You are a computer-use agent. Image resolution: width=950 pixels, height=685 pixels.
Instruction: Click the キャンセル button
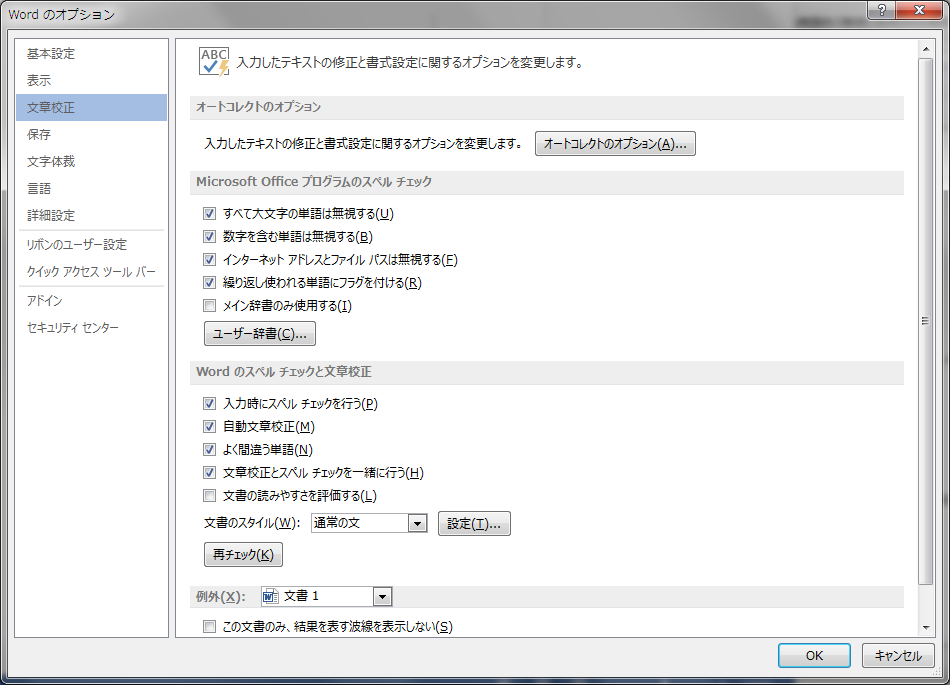[898, 656]
